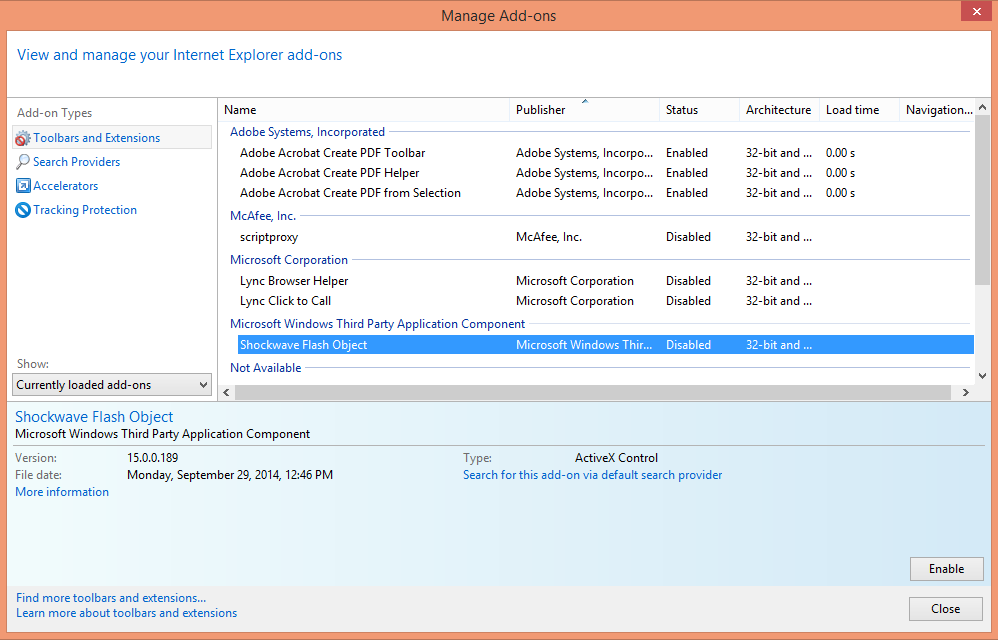This screenshot has height=640, width=998.
Task: Sort by the Load time column header
Action: [859, 109]
